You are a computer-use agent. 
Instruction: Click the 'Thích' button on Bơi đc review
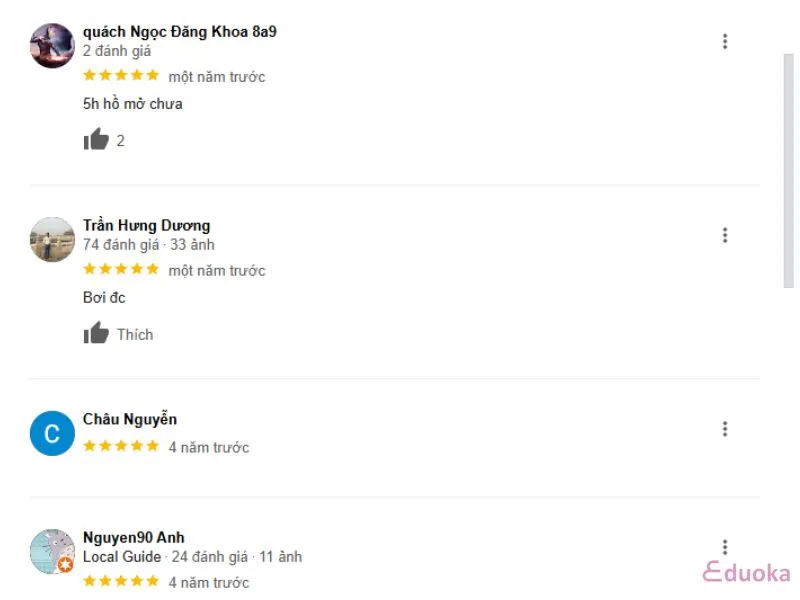[x=135, y=334]
